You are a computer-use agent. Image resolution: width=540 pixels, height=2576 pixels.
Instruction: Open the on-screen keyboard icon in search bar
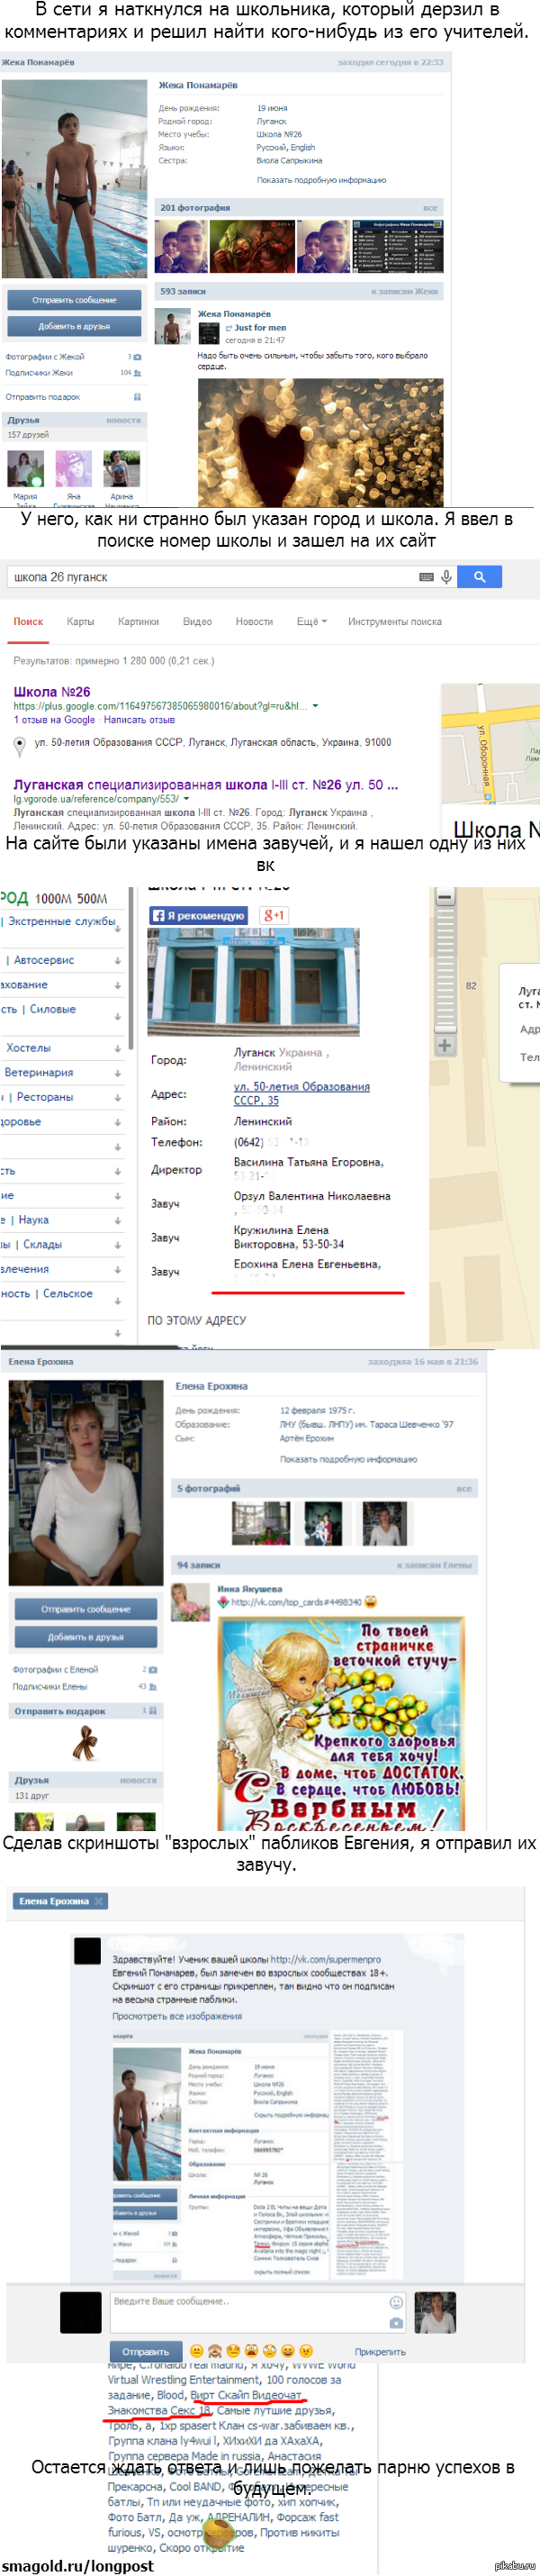[427, 577]
